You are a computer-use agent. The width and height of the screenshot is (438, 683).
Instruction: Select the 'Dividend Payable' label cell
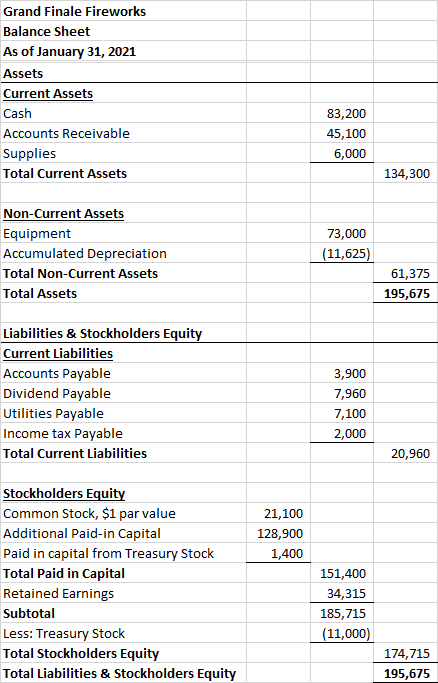(123, 393)
